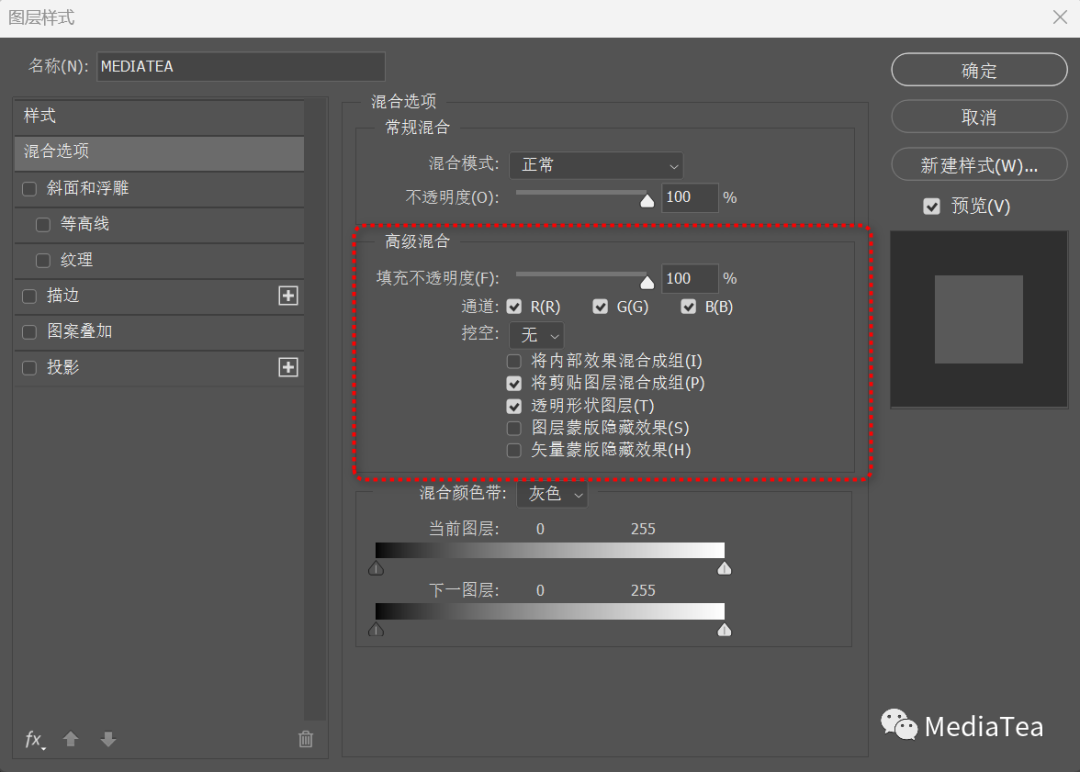Add another Drop Shadow (投影) with plus icon
Viewport: 1080px width, 772px height.
point(288,367)
